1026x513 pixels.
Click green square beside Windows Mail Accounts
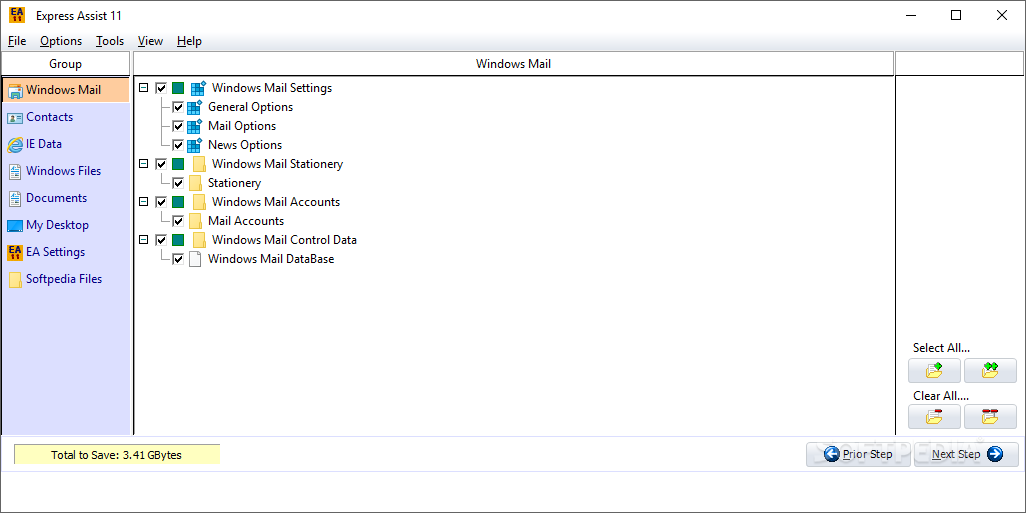coord(178,202)
